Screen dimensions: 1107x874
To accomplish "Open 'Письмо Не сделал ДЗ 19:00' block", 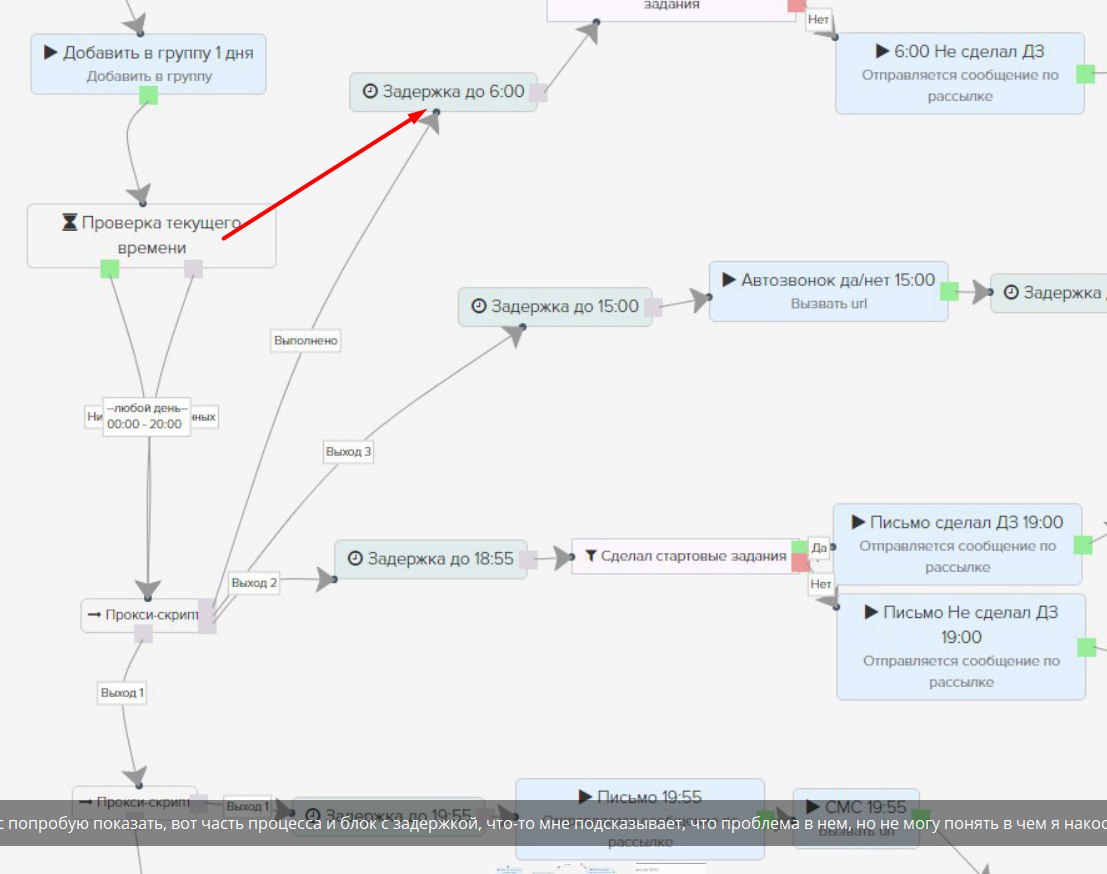I will pos(961,647).
